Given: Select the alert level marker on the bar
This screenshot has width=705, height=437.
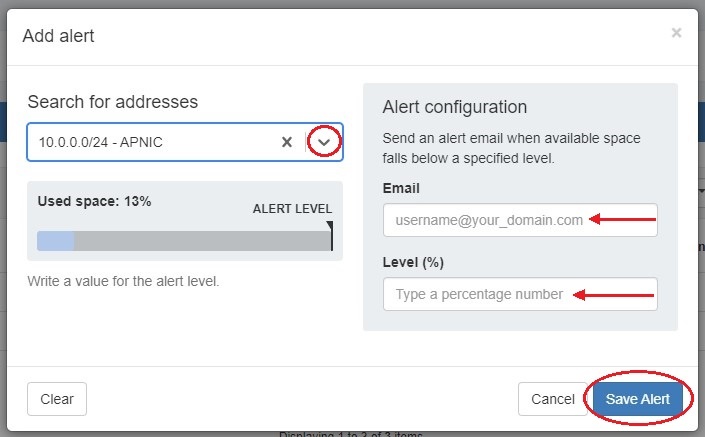Looking at the screenshot, I should point(330,236).
